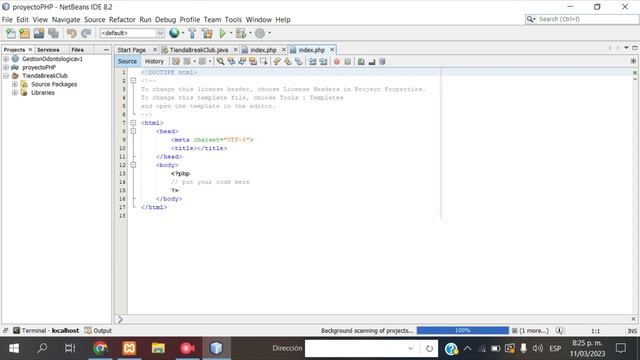Collapse the comment fold at line 2

point(133,81)
